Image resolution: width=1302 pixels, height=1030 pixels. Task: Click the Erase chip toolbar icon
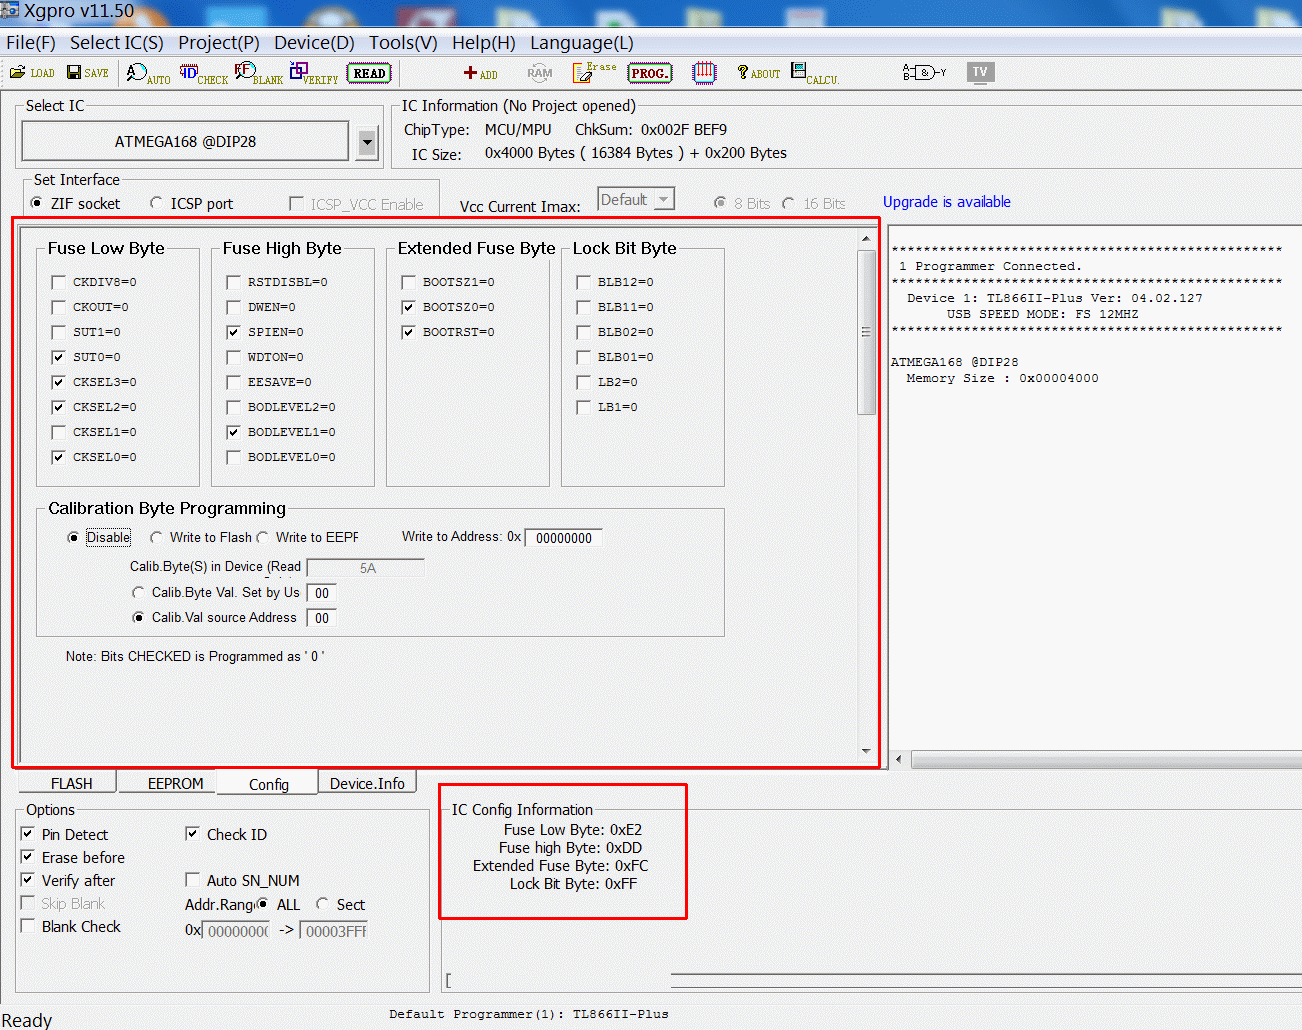click(x=594, y=72)
